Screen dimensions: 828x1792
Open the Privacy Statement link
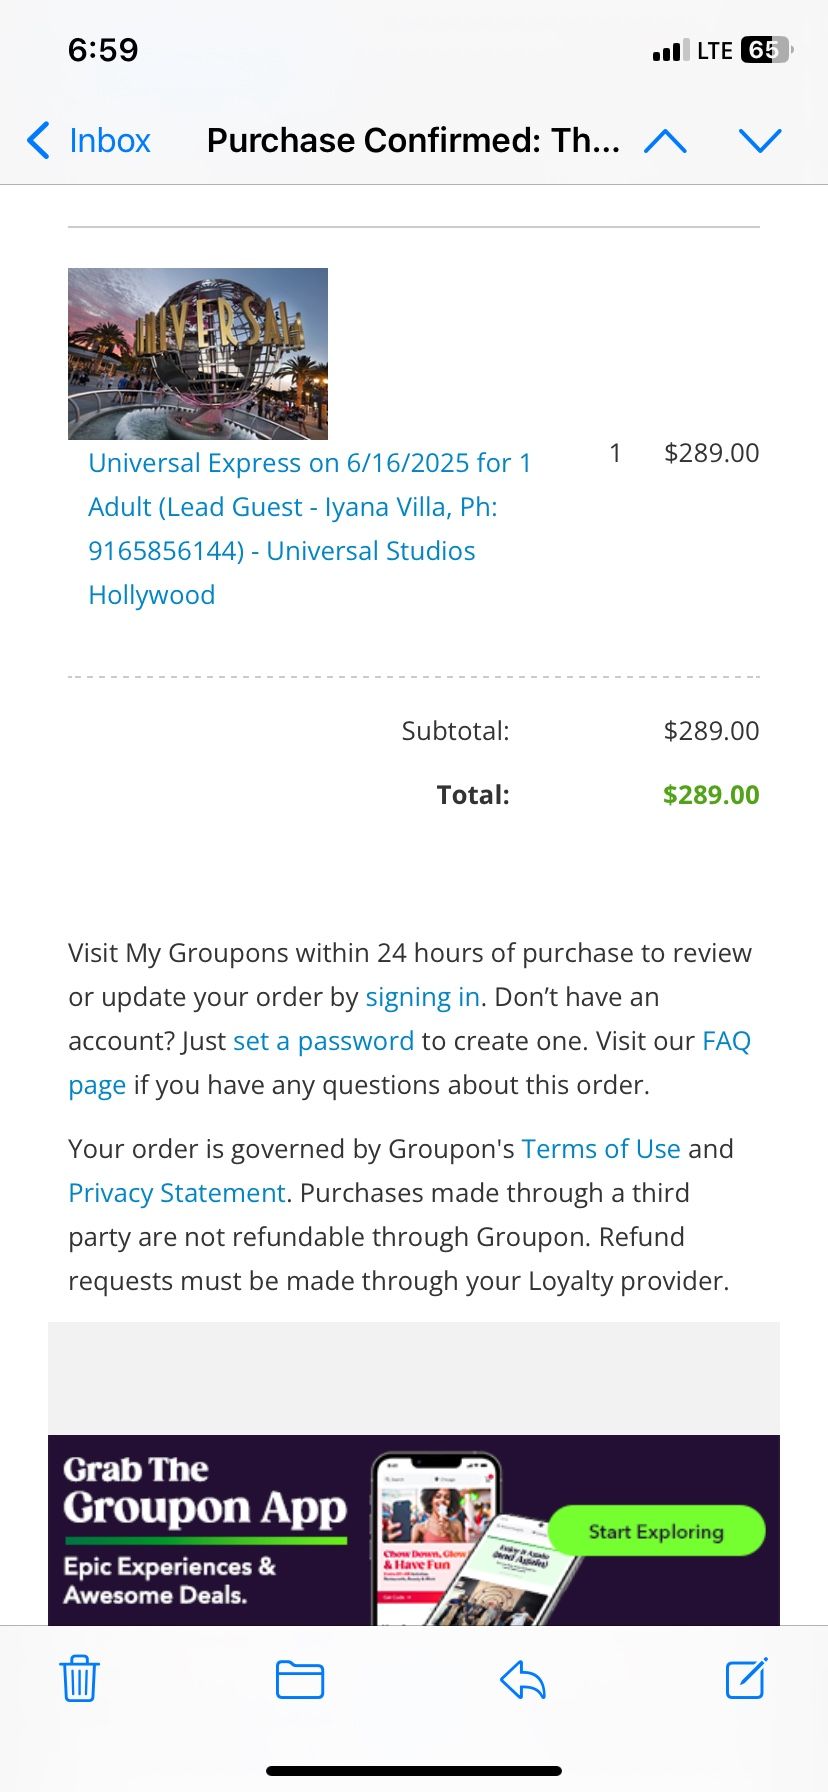point(177,1193)
